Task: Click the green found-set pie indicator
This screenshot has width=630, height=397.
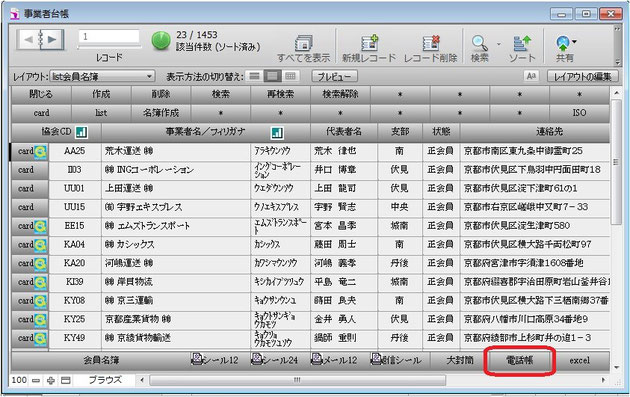Action: coord(161,41)
